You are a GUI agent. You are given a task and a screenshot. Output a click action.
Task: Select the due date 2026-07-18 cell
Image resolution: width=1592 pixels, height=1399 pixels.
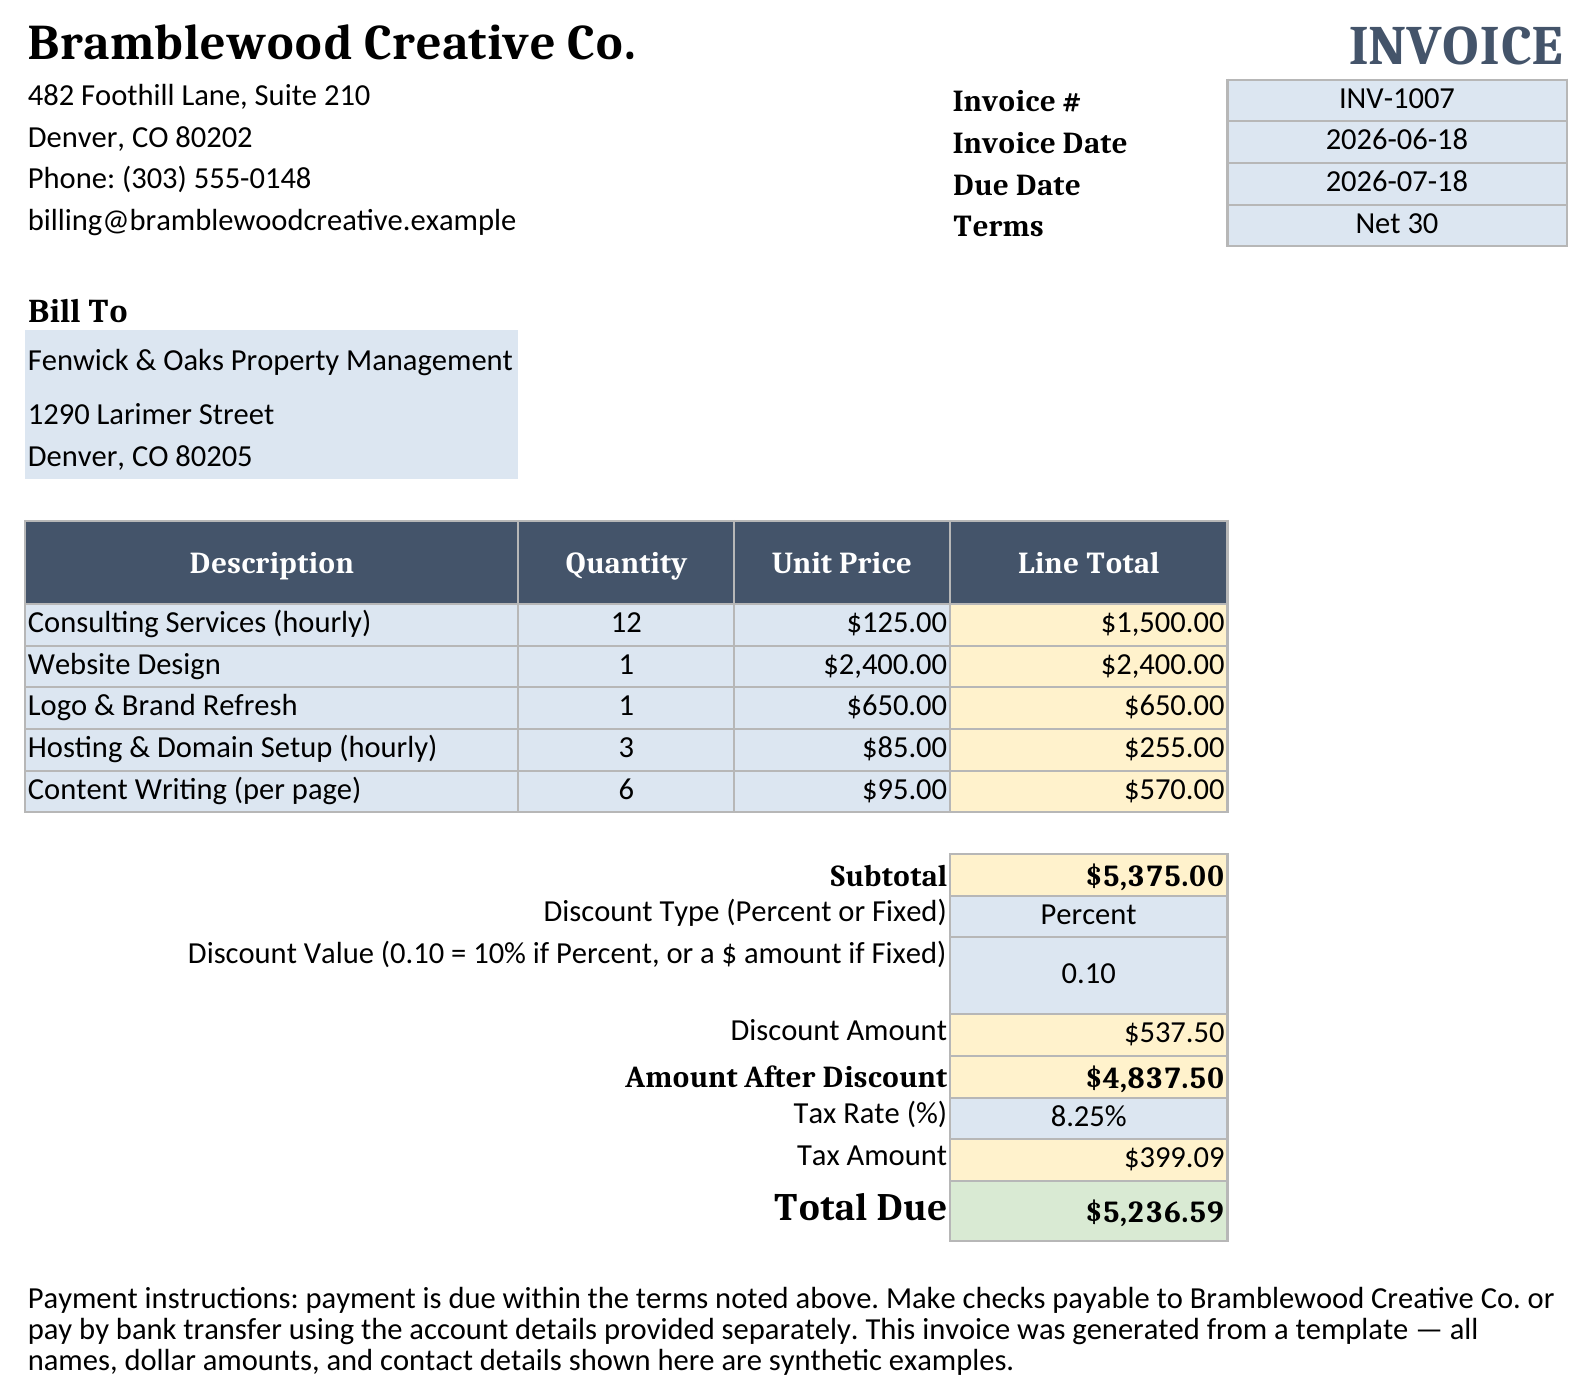click(1396, 184)
